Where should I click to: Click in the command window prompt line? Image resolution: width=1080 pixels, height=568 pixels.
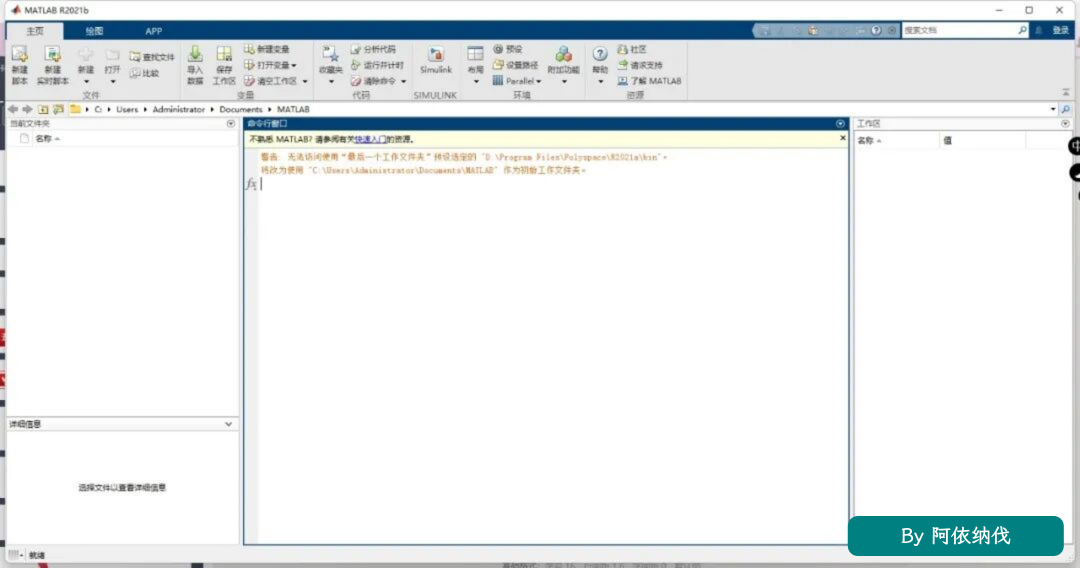pyautogui.click(x=553, y=184)
